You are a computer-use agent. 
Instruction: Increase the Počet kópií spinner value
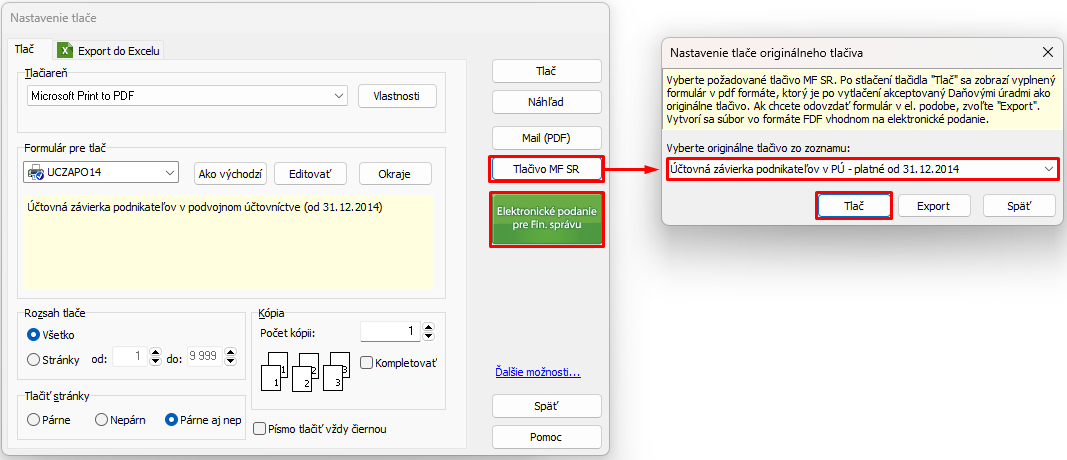(x=439, y=326)
